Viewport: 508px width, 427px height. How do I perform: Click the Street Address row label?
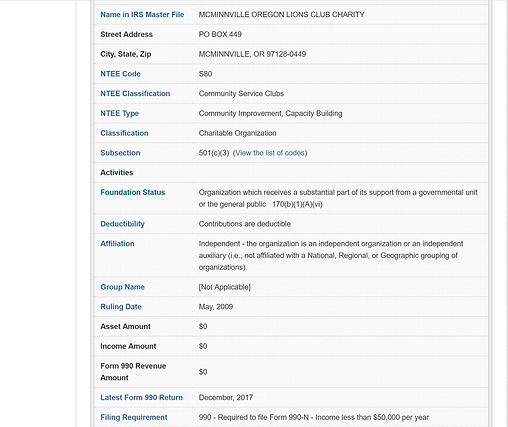coord(126,34)
